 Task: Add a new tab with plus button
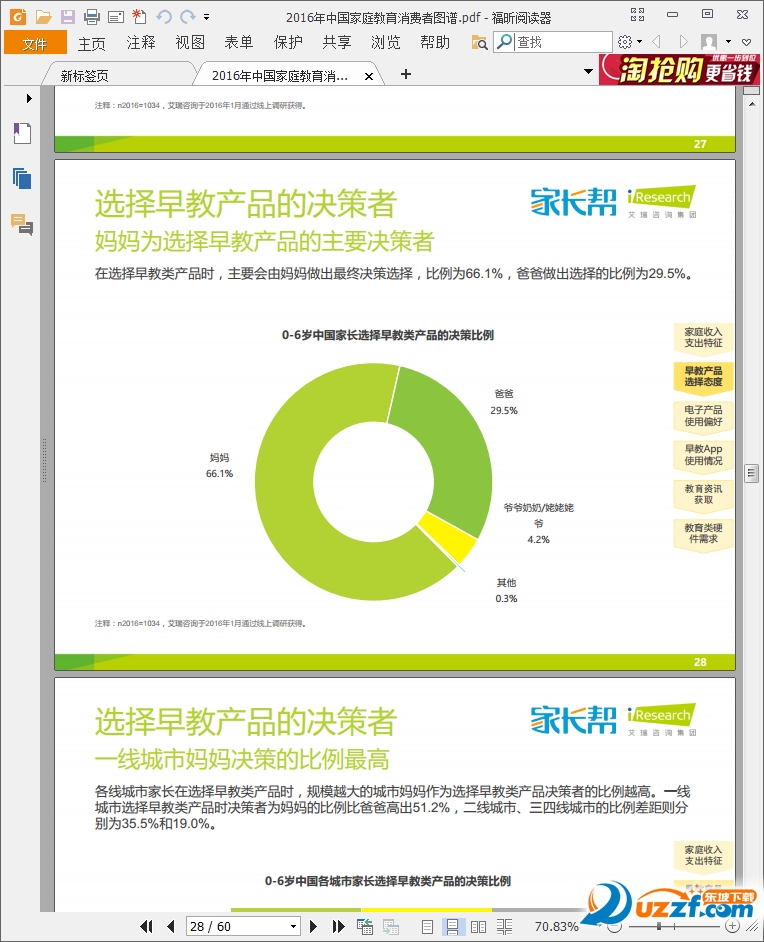pyautogui.click(x=406, y=74)
